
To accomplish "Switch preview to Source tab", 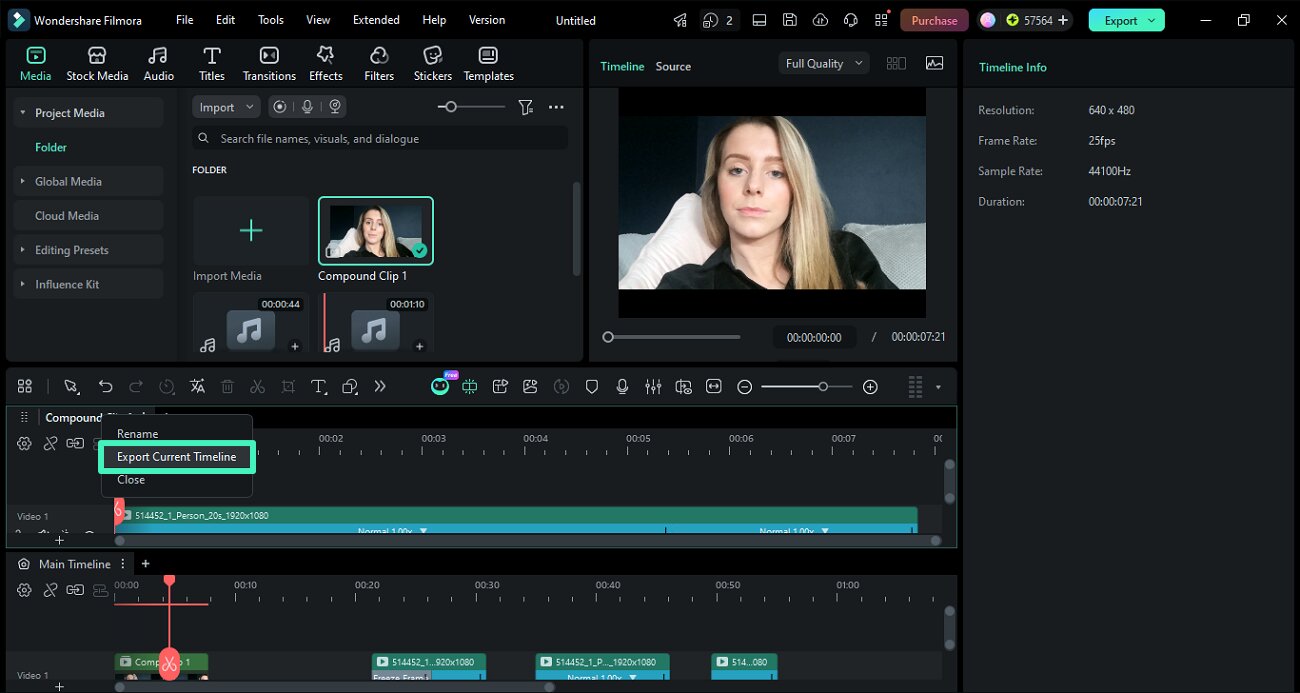I will tap(673, 66).
